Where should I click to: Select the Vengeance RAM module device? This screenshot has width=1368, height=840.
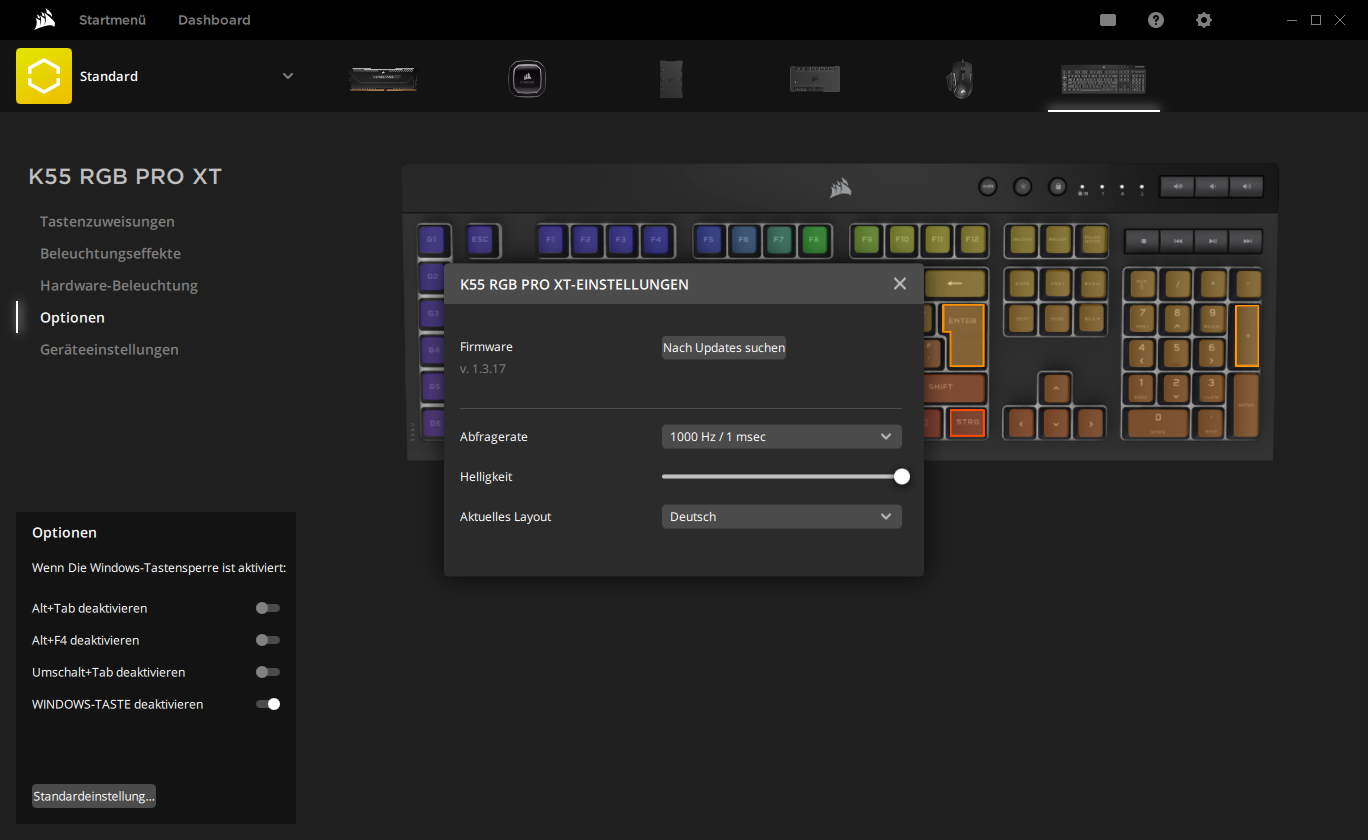pyautogui.click(x=383, y=79)
